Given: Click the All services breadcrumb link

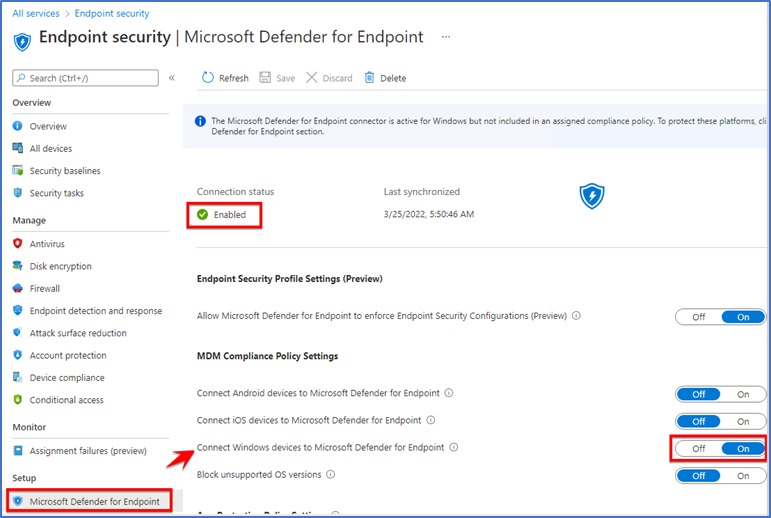Looking at the screenshot, I should 36,13.
